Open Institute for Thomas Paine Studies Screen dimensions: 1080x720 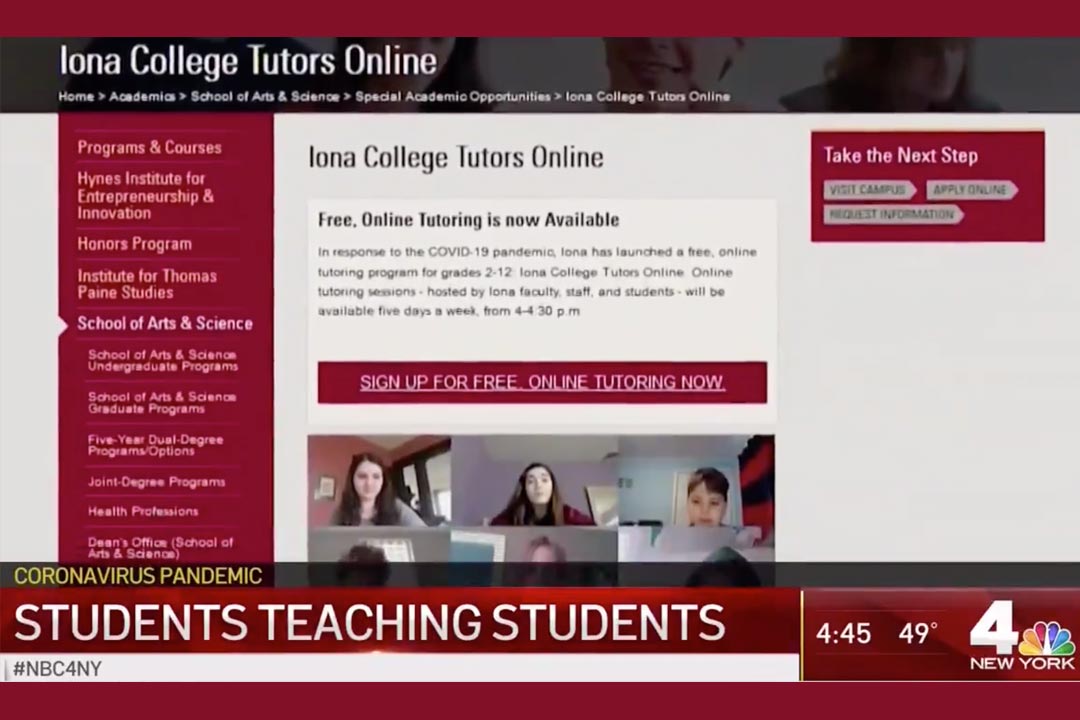[147, 284]
